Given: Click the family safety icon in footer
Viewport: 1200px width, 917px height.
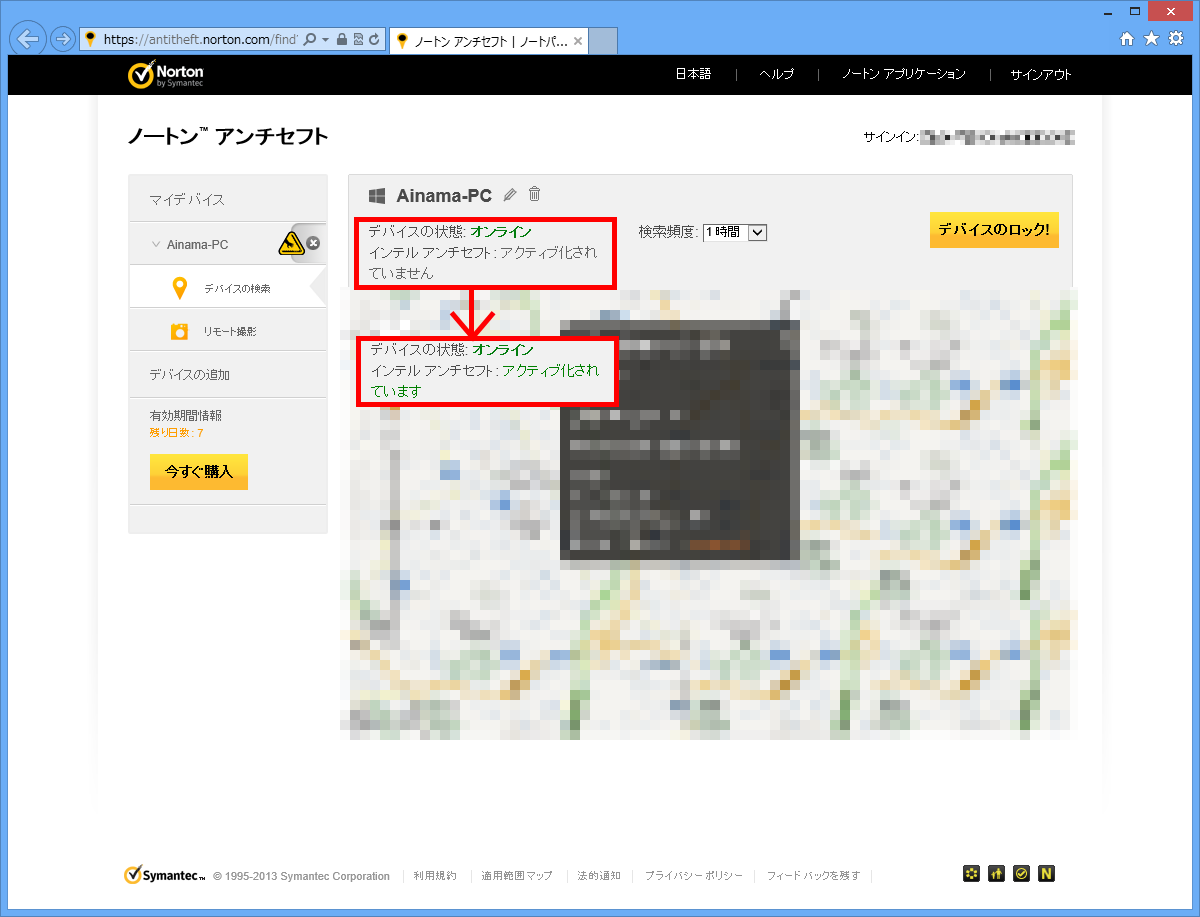Looking at the screenshot, I should (x=996, y=873).
